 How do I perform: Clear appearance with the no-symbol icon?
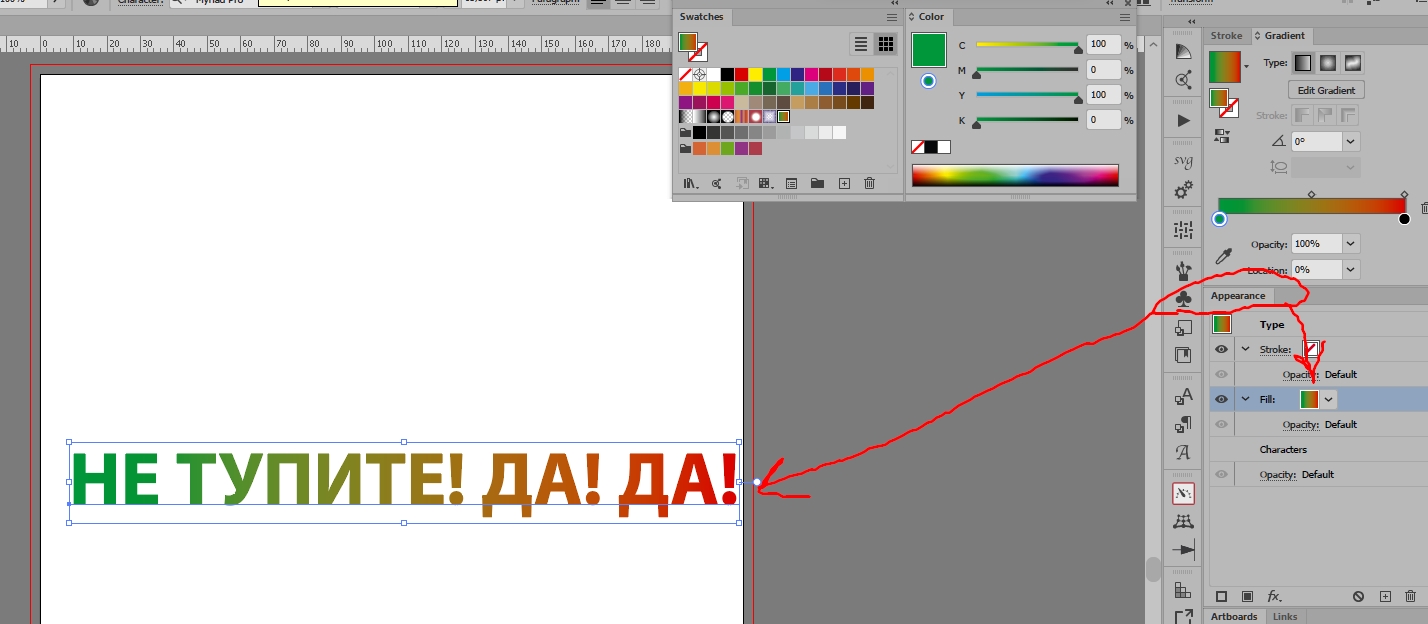(1358, 596)
